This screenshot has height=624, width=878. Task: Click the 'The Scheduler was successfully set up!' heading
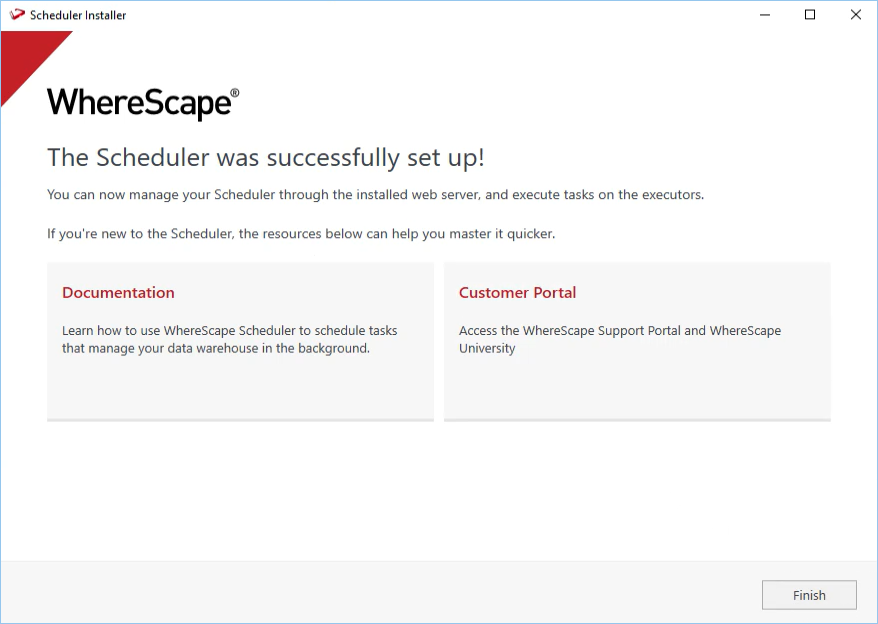[265, 157]
